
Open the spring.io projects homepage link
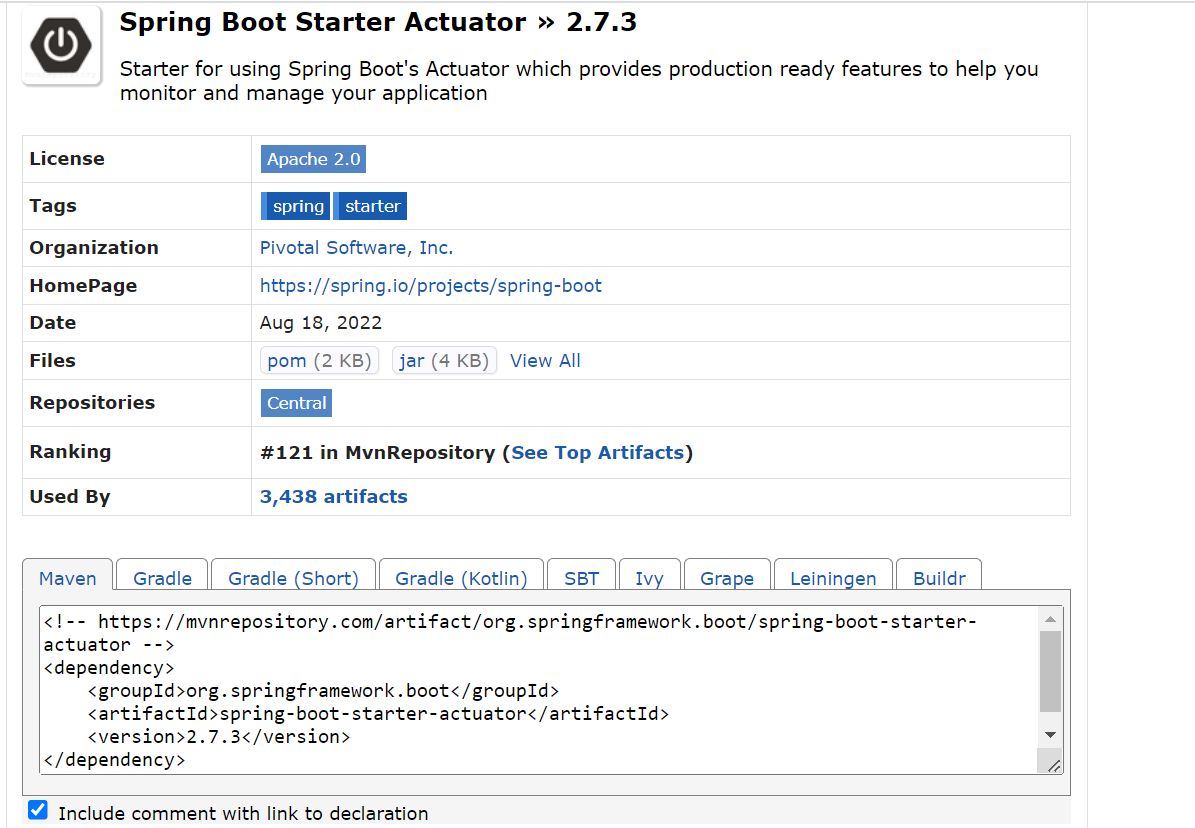pyautogui.click(x=431, y=286)
